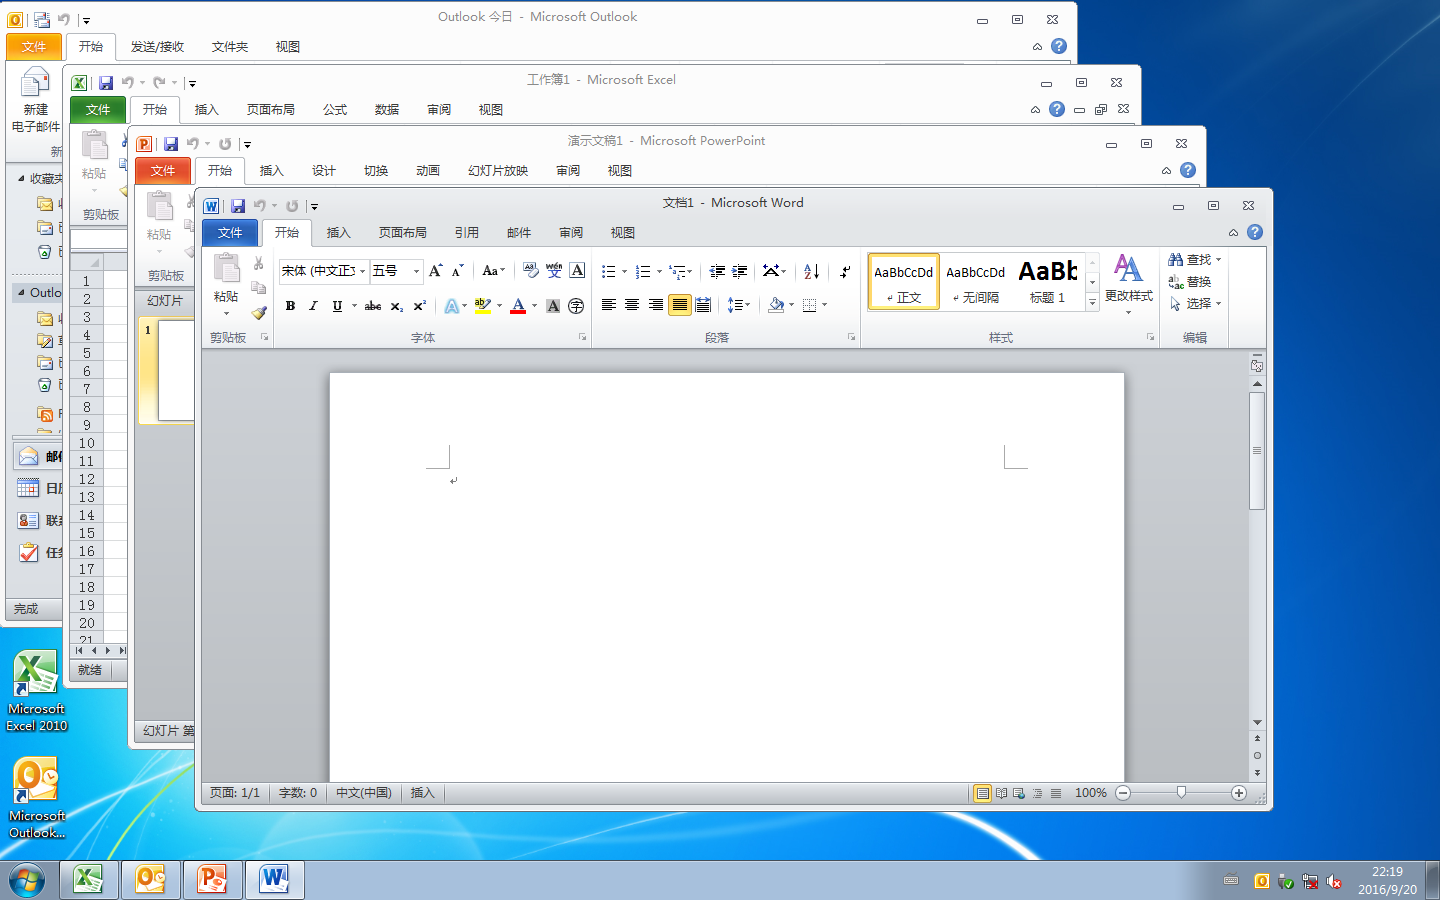
Task: Toggle Bold formatting in Word
Action: click(x=290, y=306)
